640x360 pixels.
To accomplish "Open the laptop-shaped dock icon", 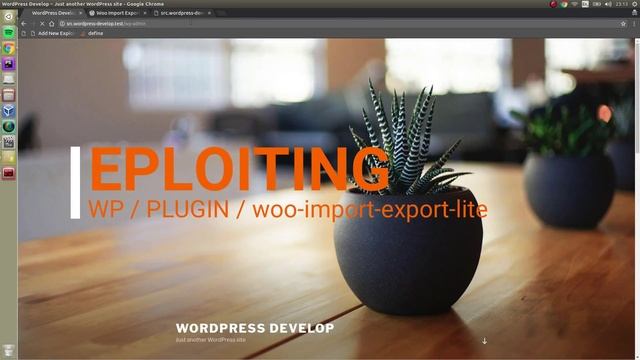I will (x=9, y=79).
